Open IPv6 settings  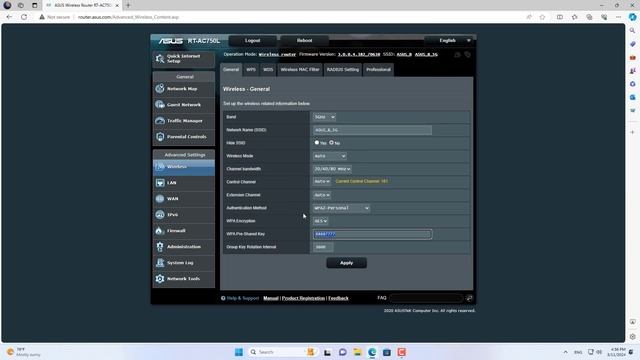[184, 215]
